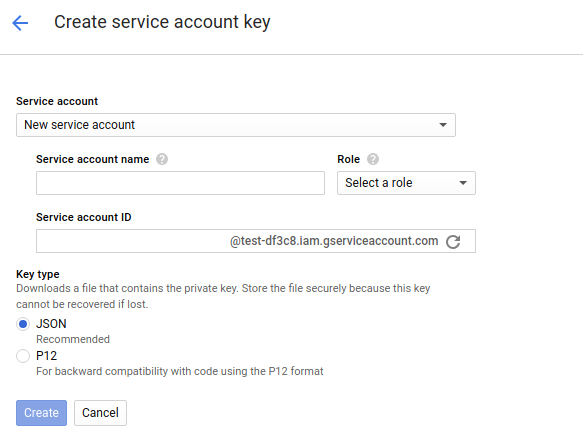Click the @test-df3c8.iam.gserviceaccount.com suffix
Viewport: 583px width, 438px height.
tap(334, 241)
